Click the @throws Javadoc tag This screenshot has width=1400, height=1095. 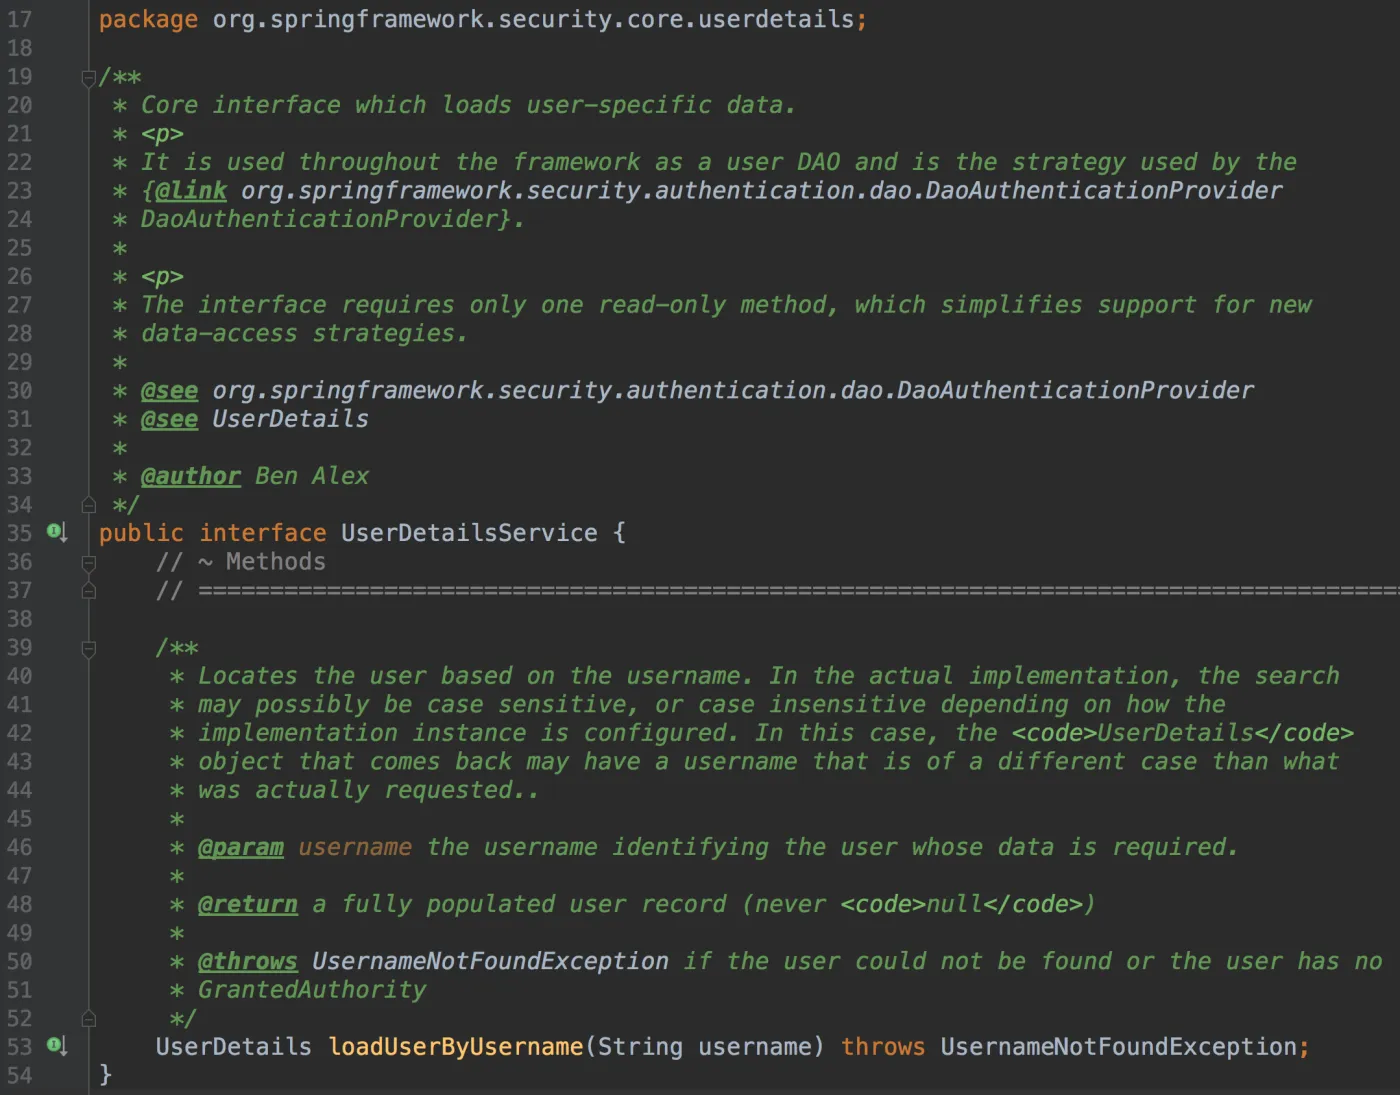(x=247, y=962)
